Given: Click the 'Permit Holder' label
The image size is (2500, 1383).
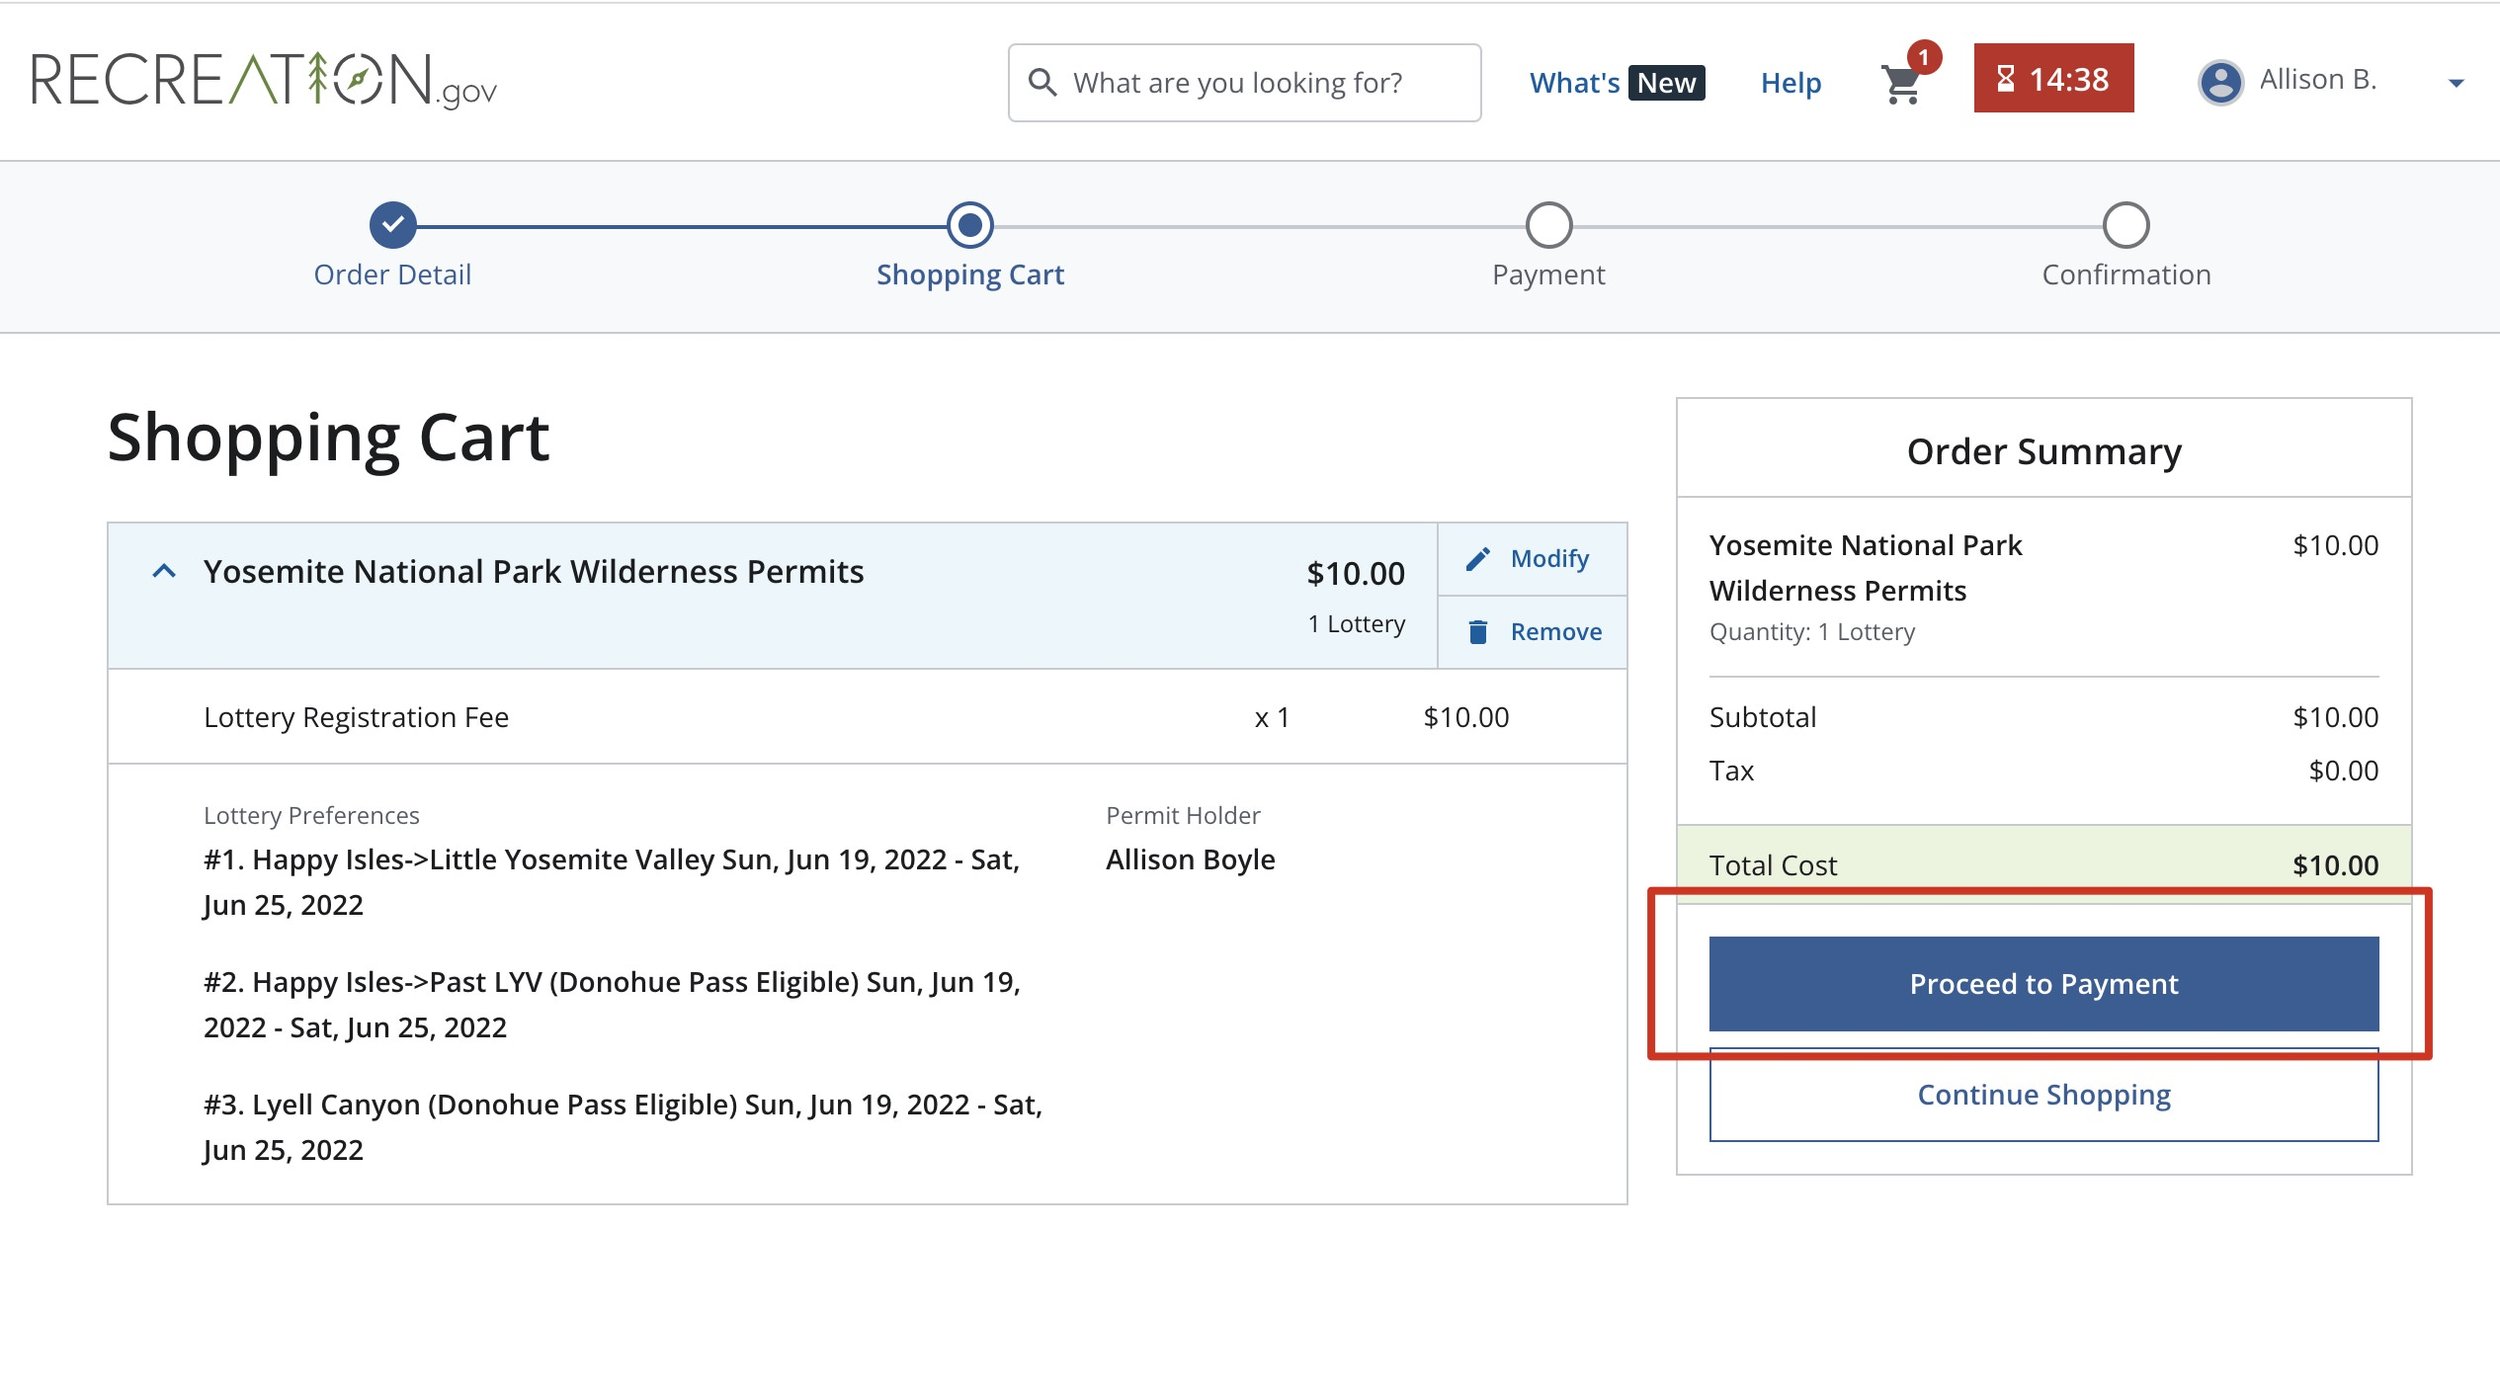Looking at the screenshot, I should [1183, 816].
